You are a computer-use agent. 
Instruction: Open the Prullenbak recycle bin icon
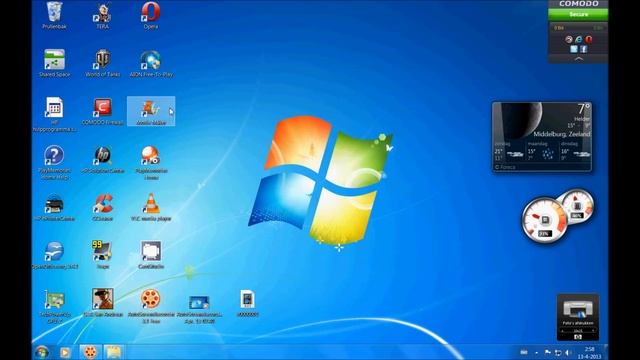pyautogui.click(x=54, y=16)
